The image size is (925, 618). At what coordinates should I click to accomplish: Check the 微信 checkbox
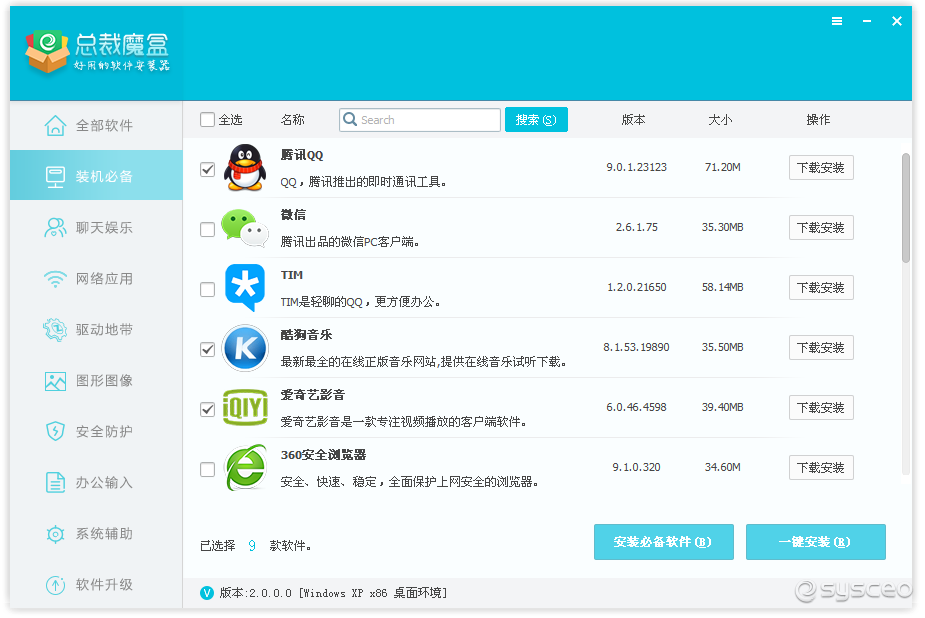(207, 229)
